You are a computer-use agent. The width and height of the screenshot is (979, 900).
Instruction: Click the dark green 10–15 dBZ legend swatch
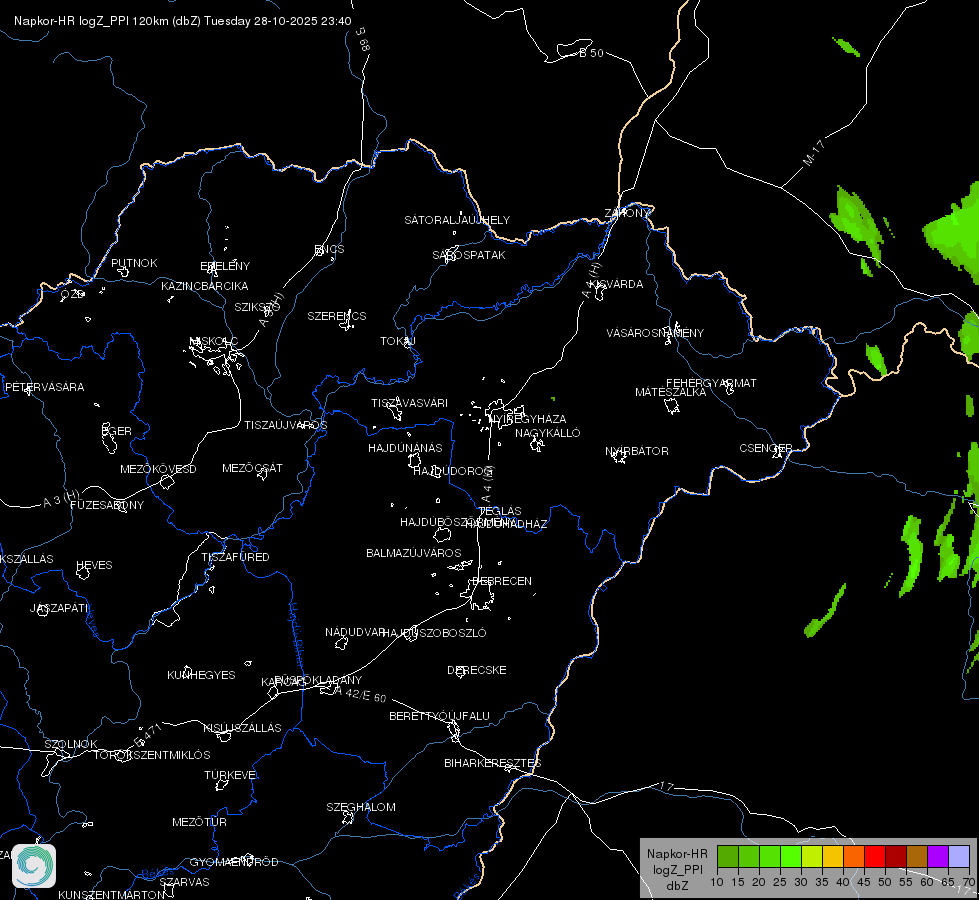click(x=728, y=856)
